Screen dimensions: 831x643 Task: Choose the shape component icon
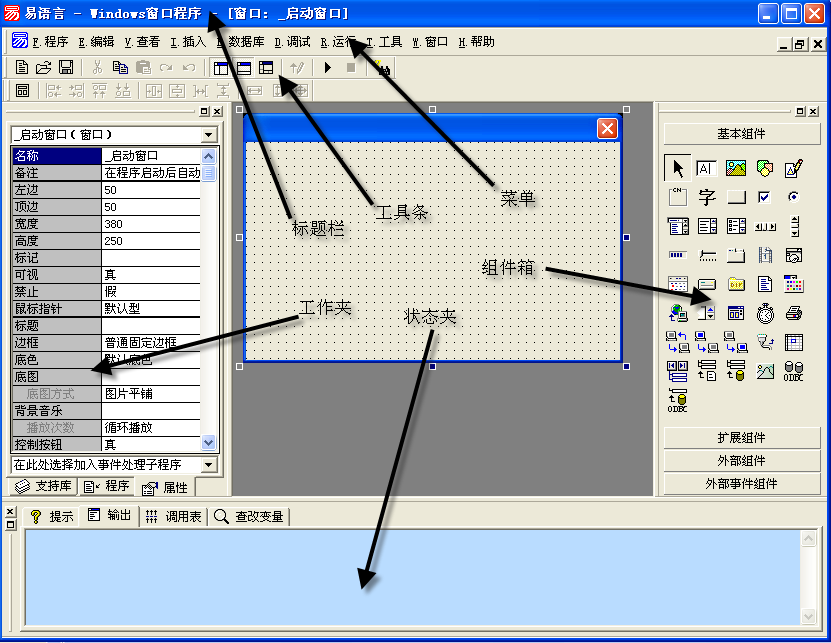[764, 169]
